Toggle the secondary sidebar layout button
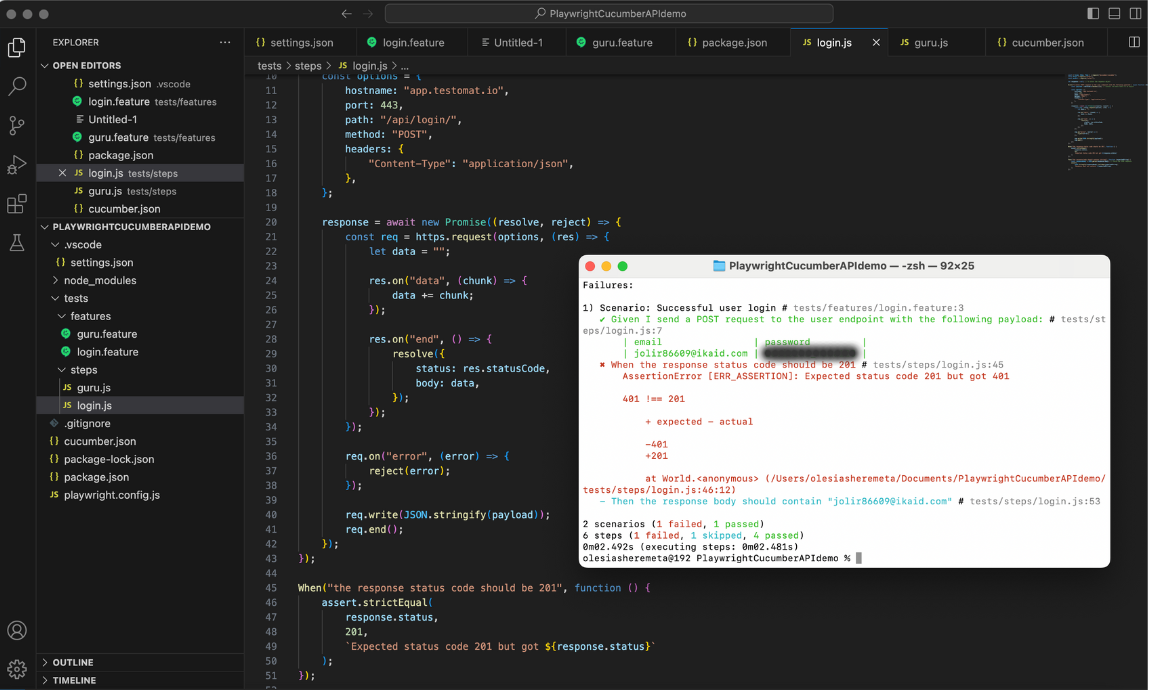1150x690 pixels. pyautogui.click(x=1135, y=14)
